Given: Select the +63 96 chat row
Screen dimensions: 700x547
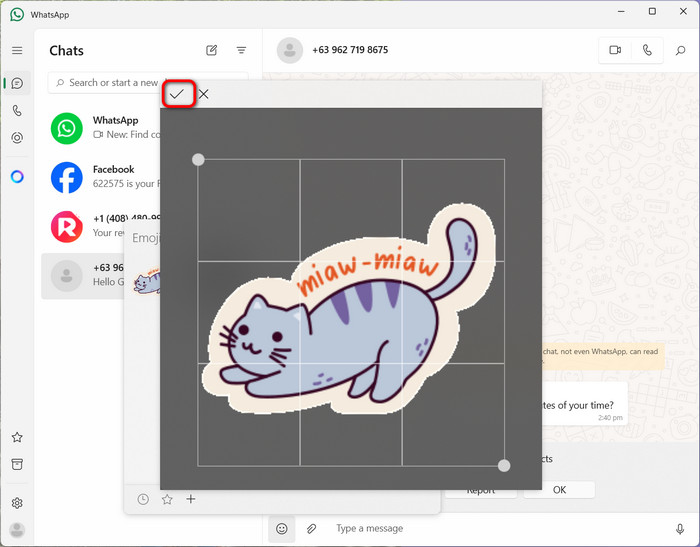Looking at the screenshot, I should [83, 276].
